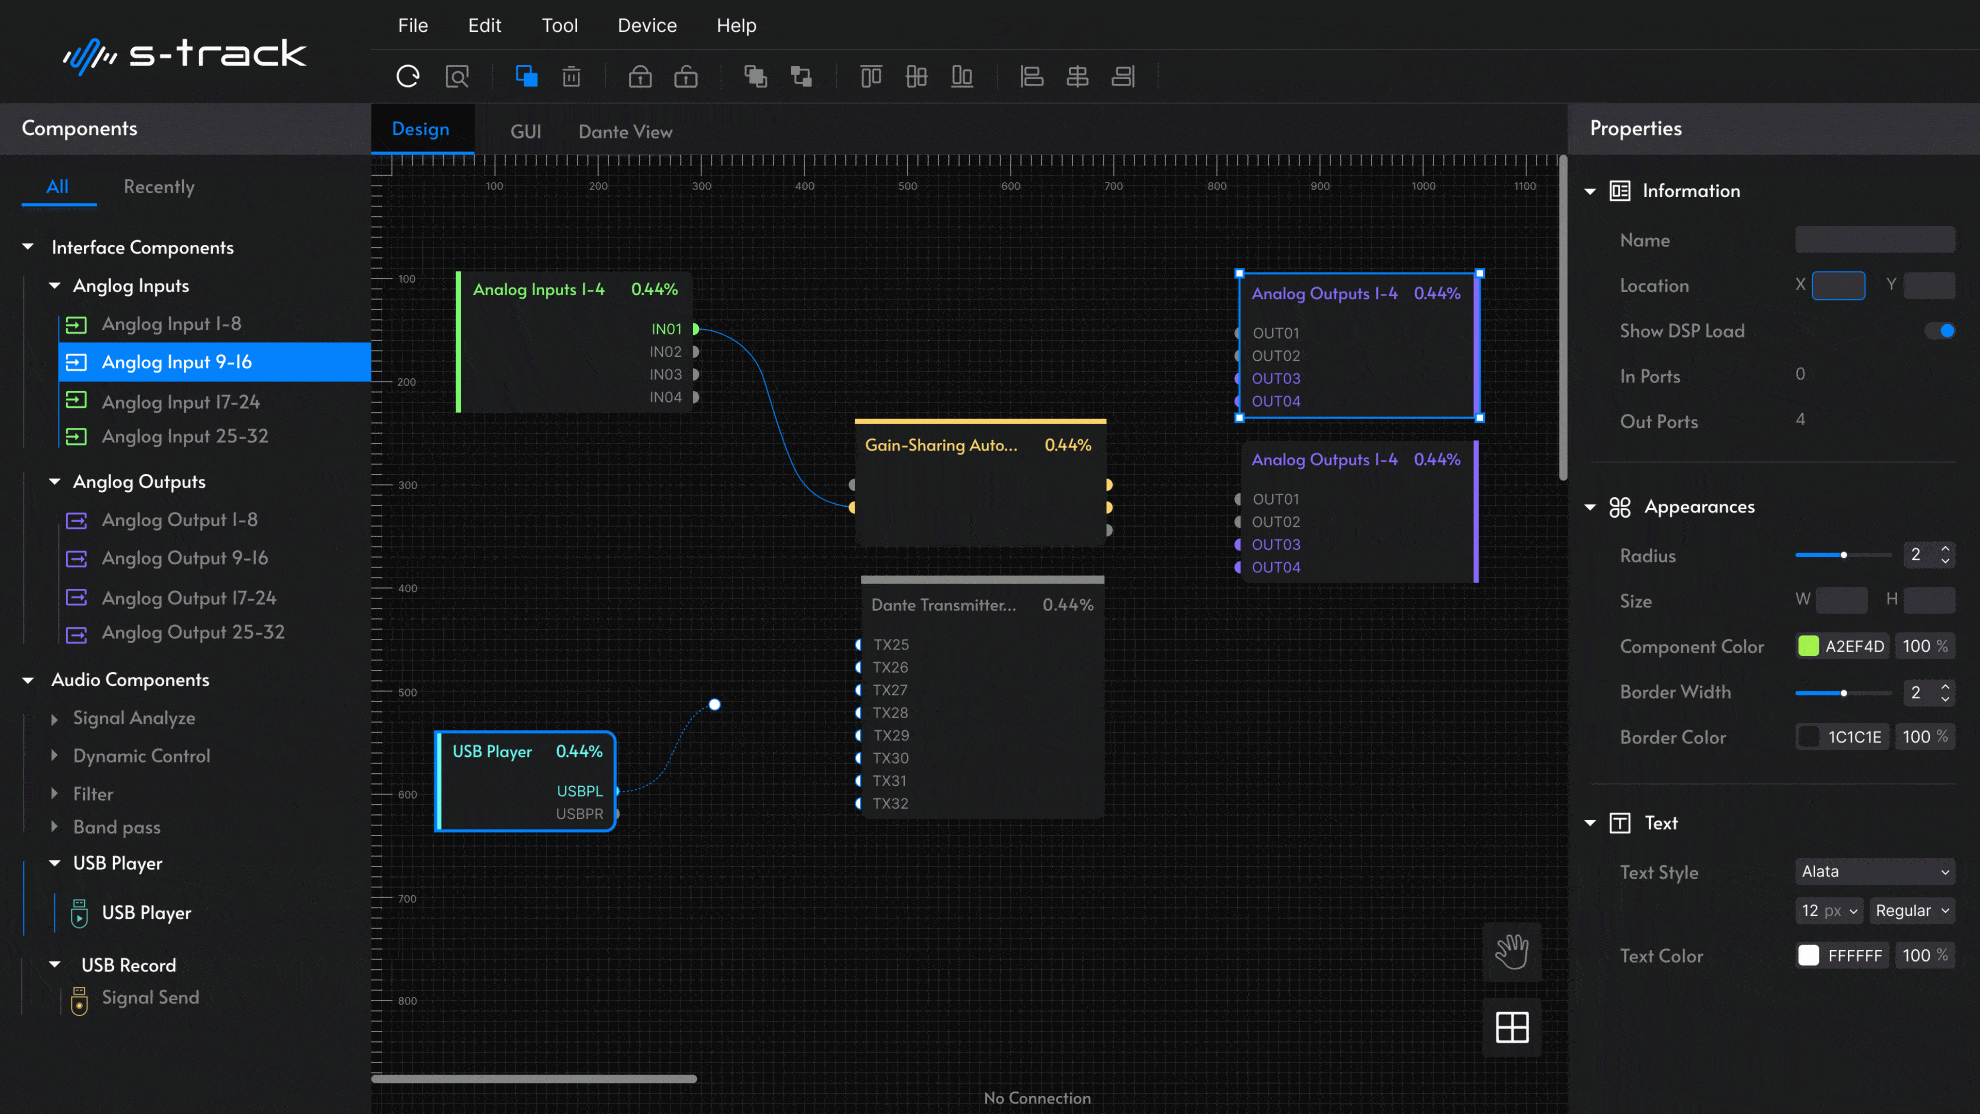Click the trash delete icon

pos(571,76)
